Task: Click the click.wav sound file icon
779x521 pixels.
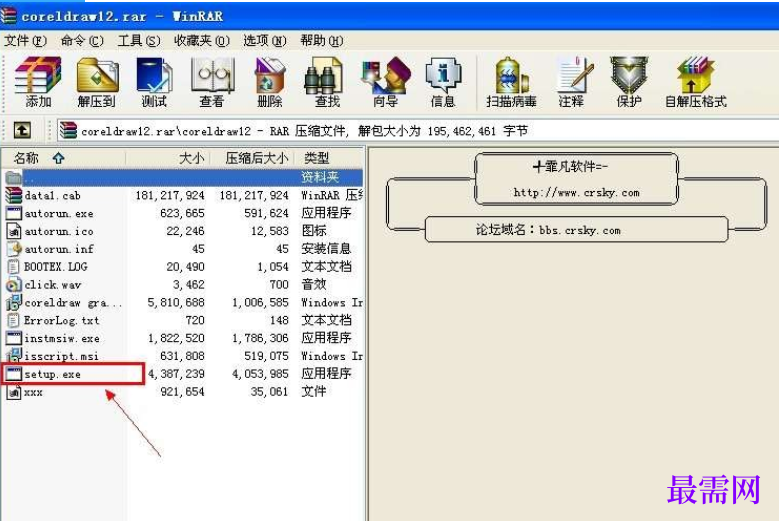Action: click(x=13, y=285)
